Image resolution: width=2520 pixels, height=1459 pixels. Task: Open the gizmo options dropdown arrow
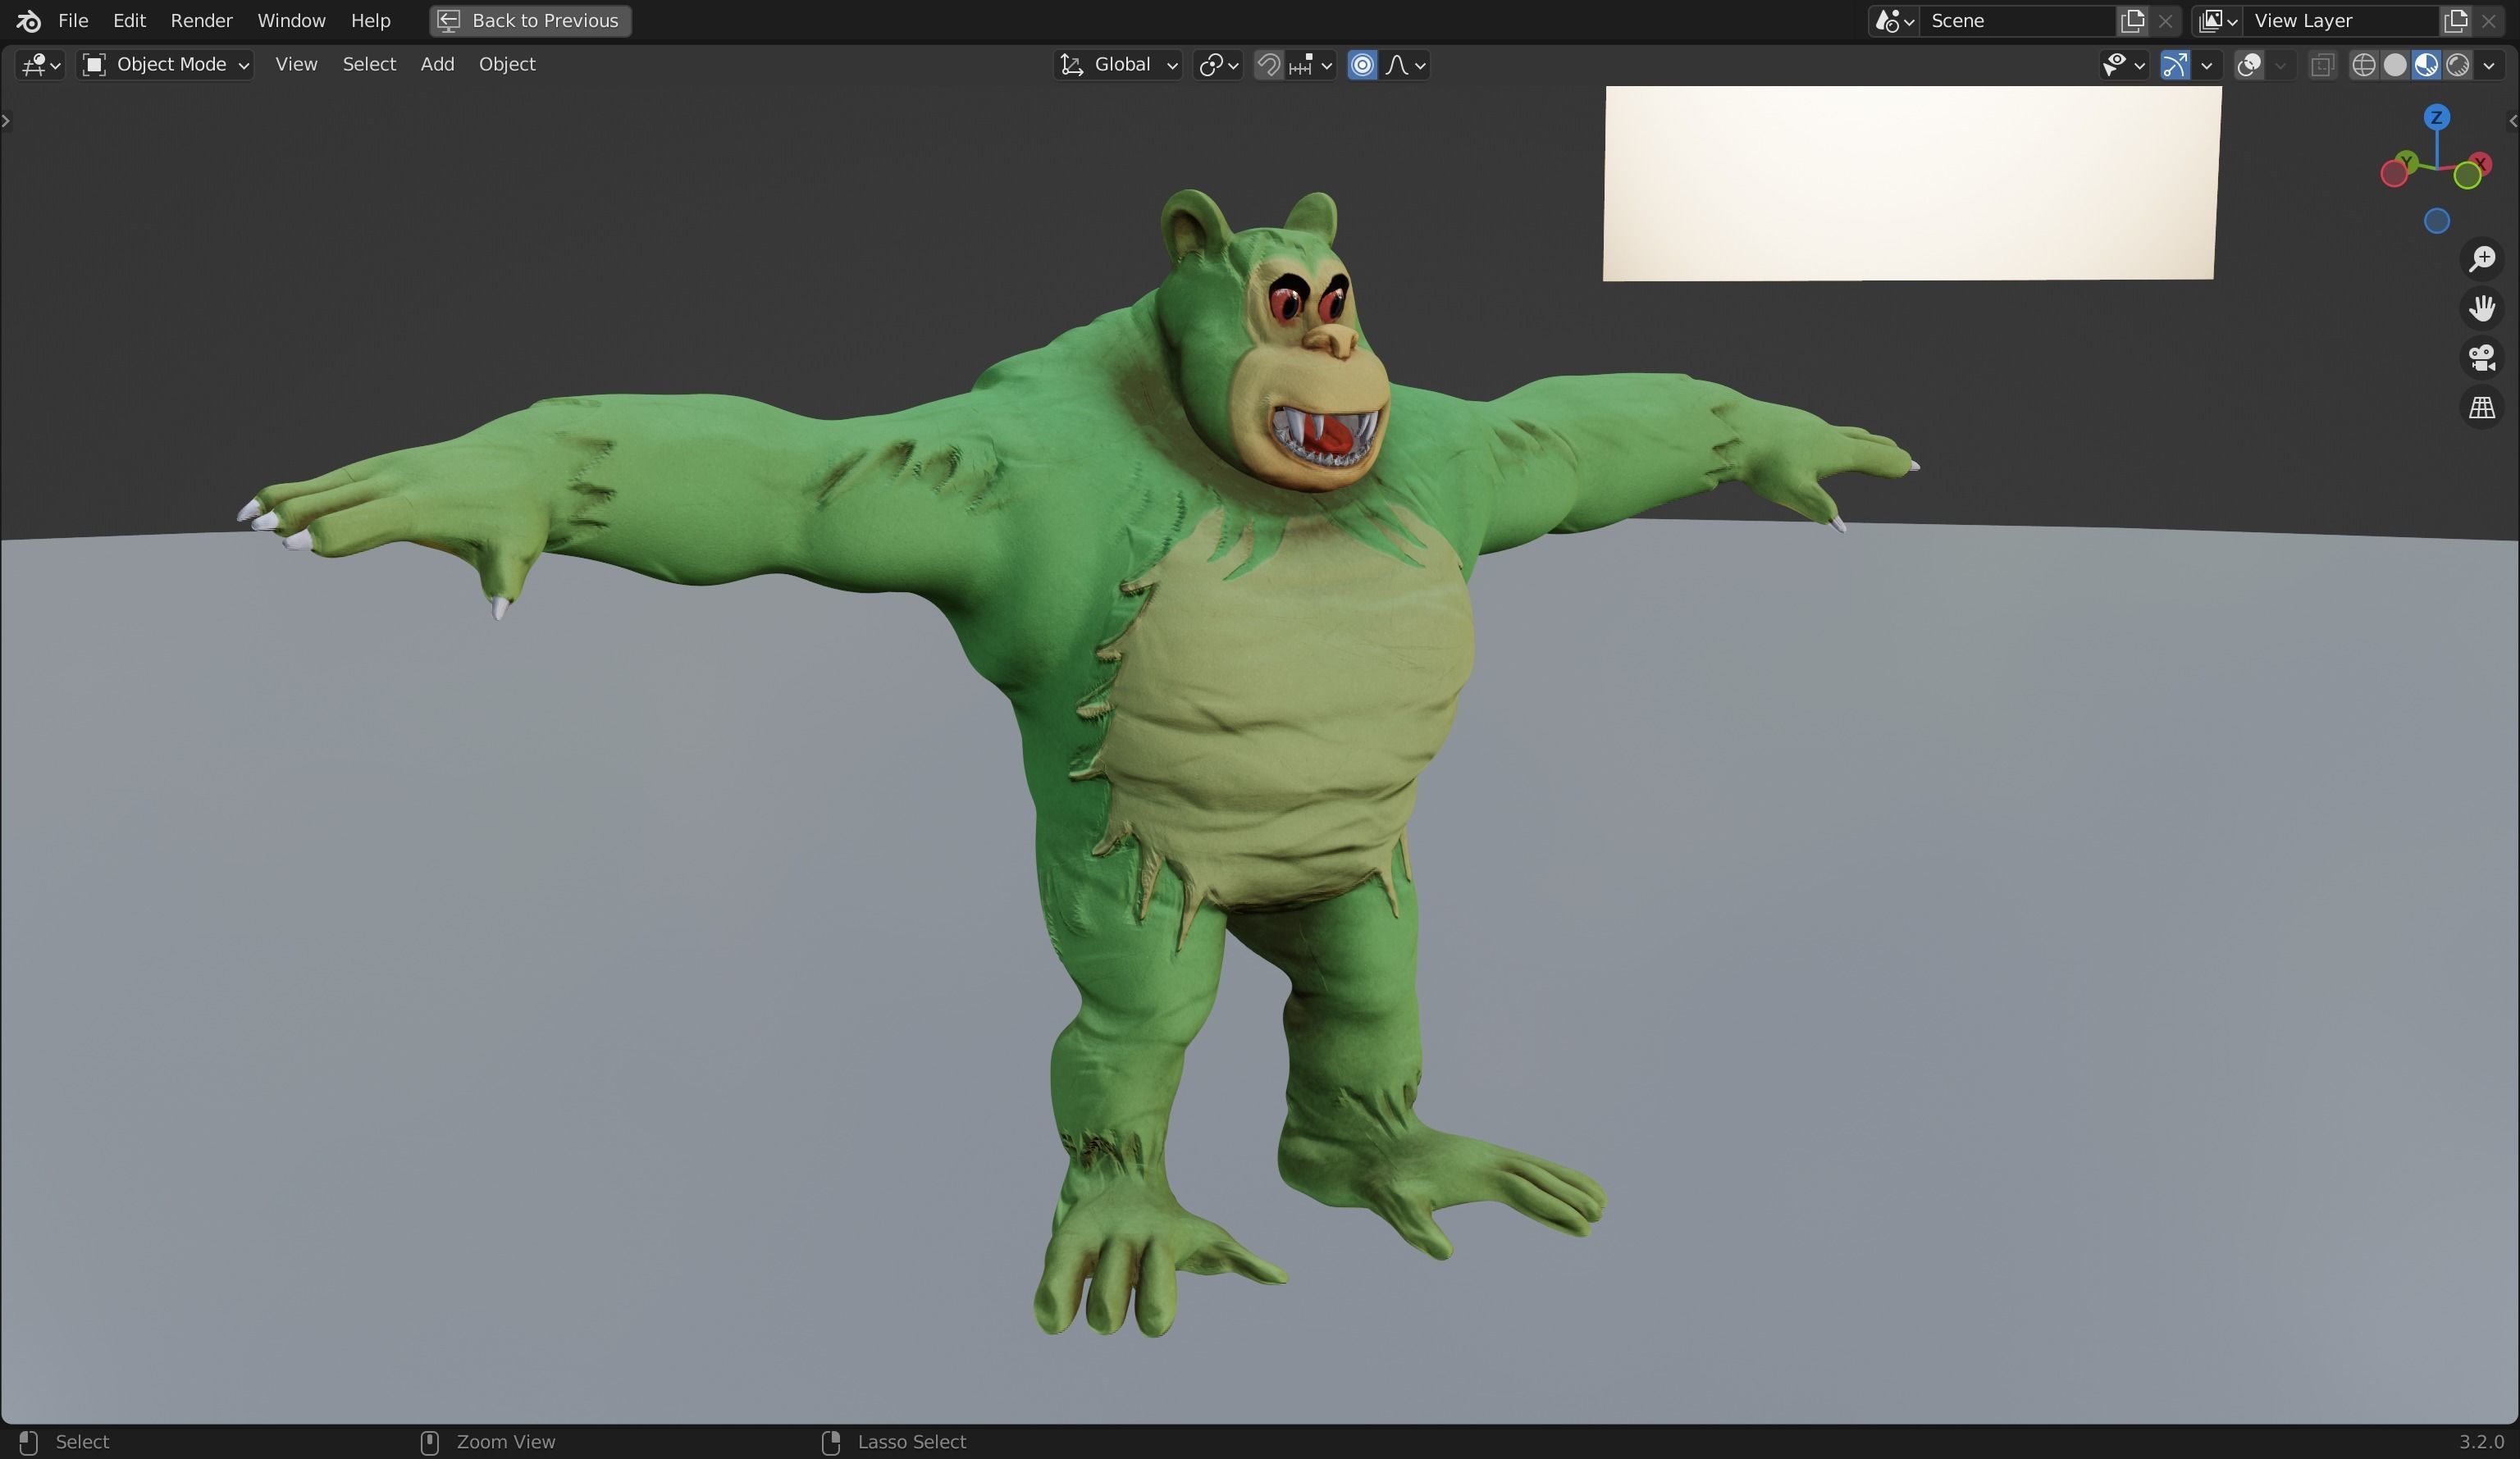2207,64
